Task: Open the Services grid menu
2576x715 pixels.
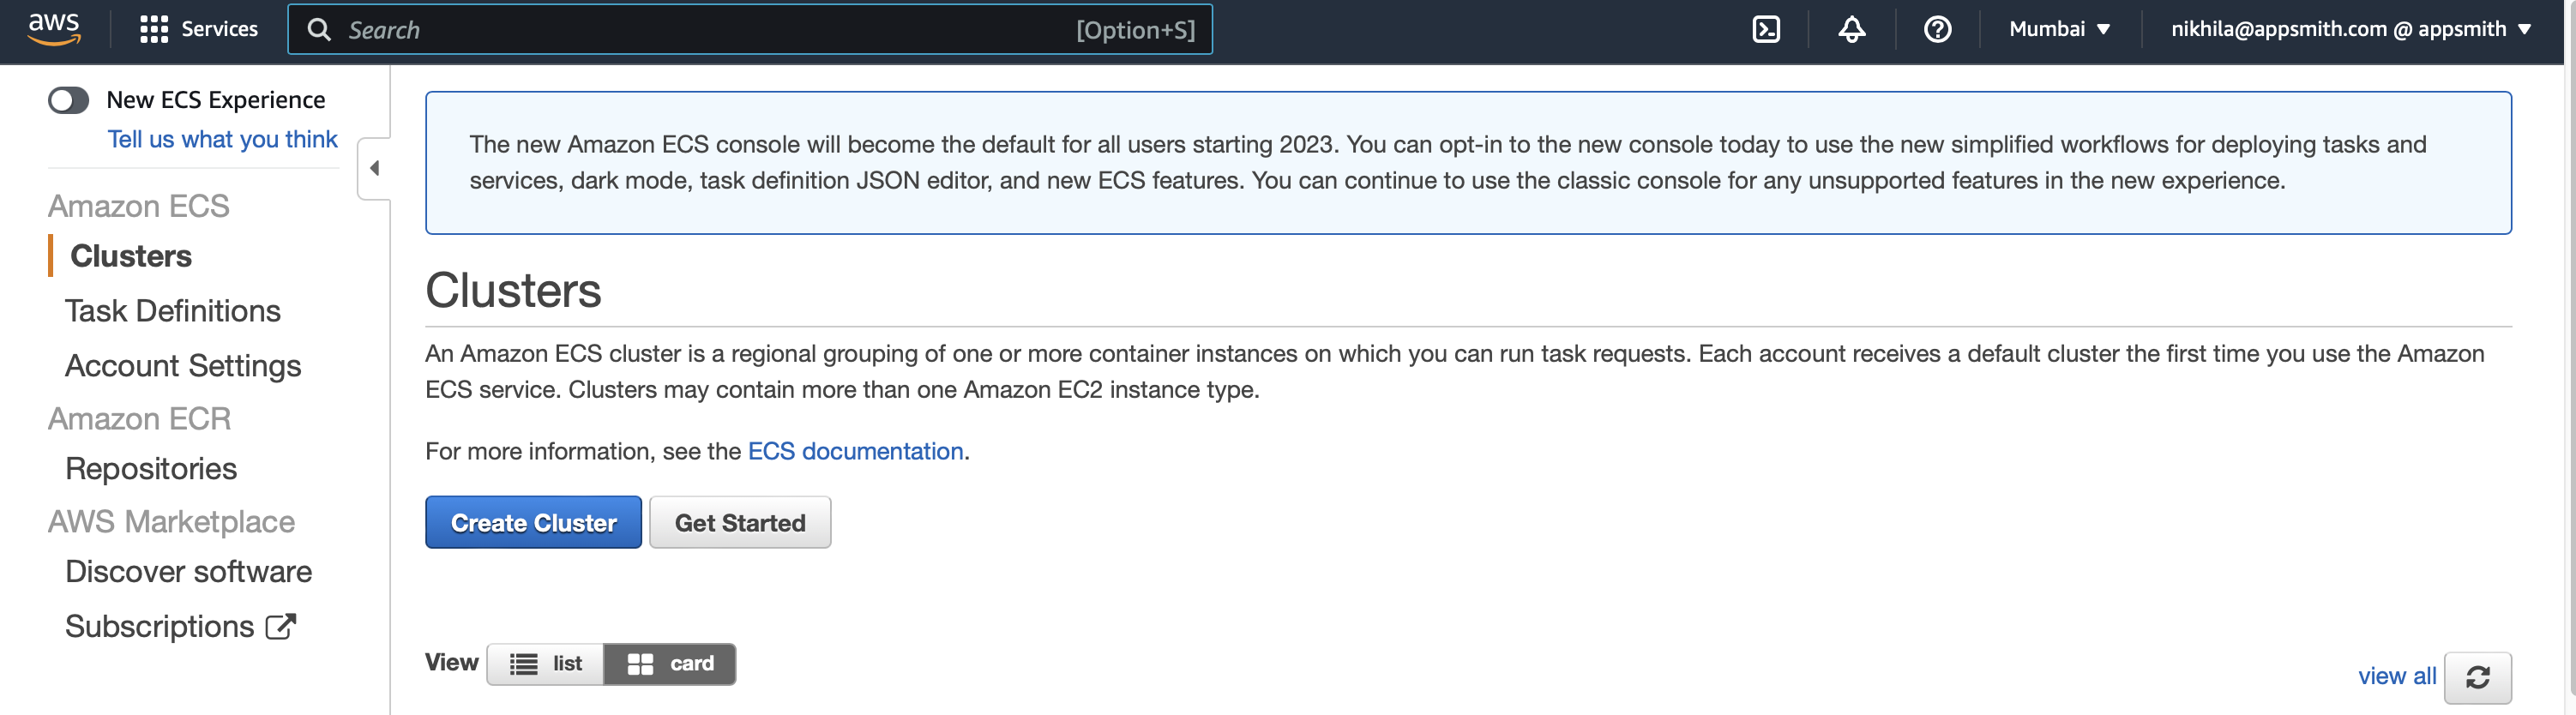Action: (153, 29)
